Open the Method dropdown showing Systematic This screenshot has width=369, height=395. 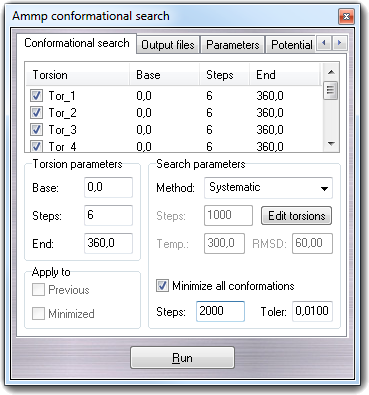coord(268,188)
